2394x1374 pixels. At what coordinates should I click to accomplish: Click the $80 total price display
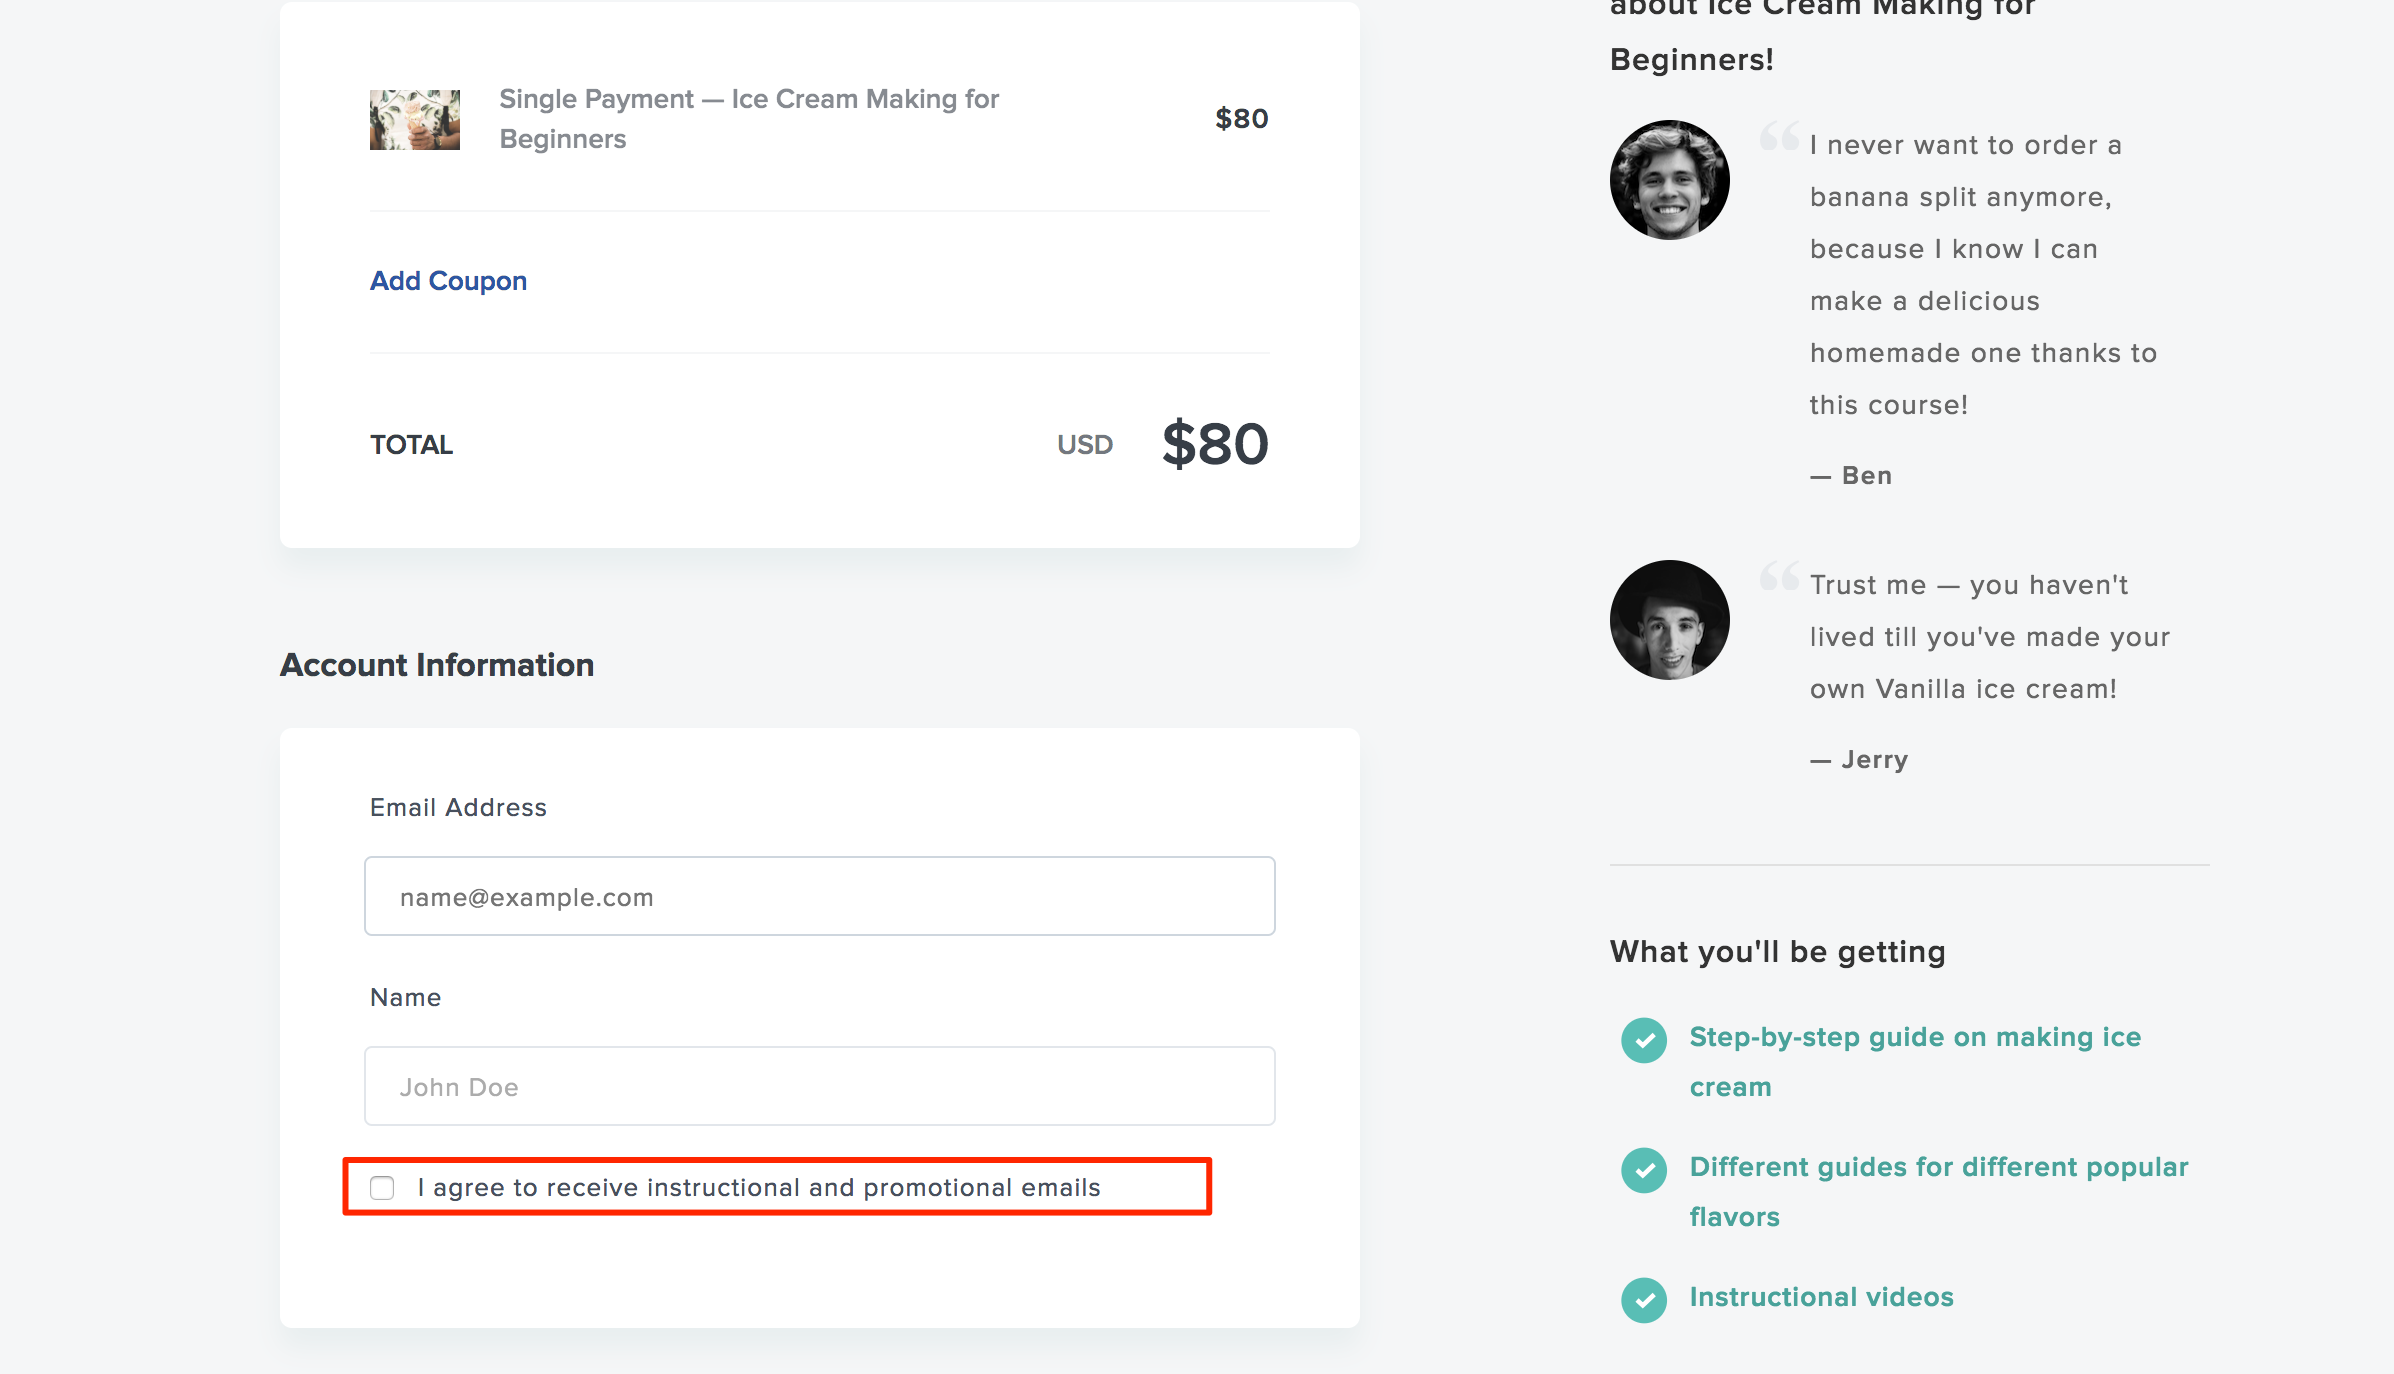click(x=1212, y=440)
